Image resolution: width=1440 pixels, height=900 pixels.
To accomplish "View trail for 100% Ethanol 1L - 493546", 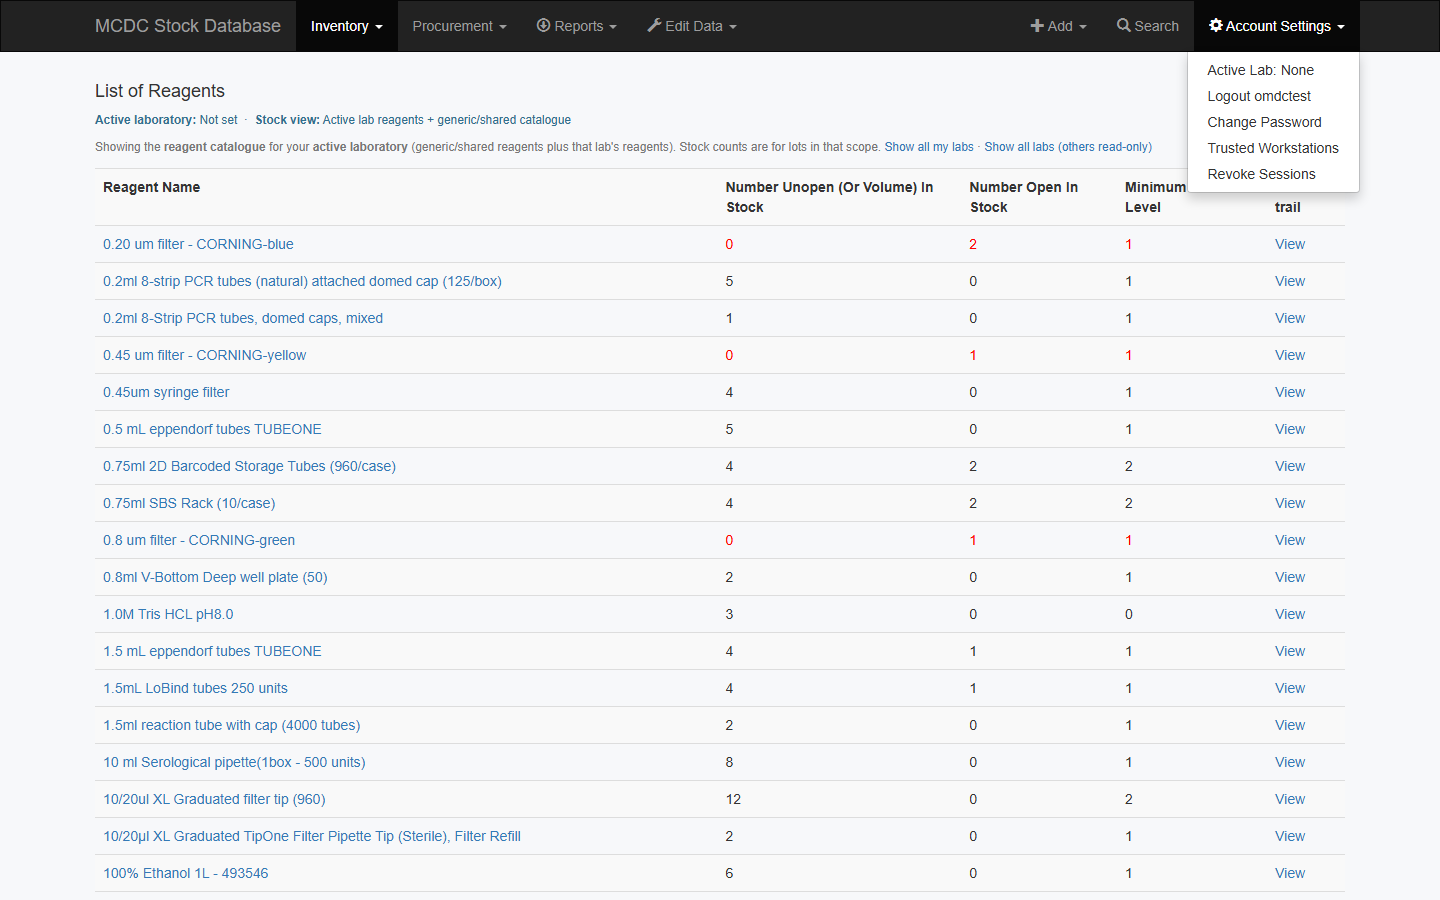I will click(1290, 873).
